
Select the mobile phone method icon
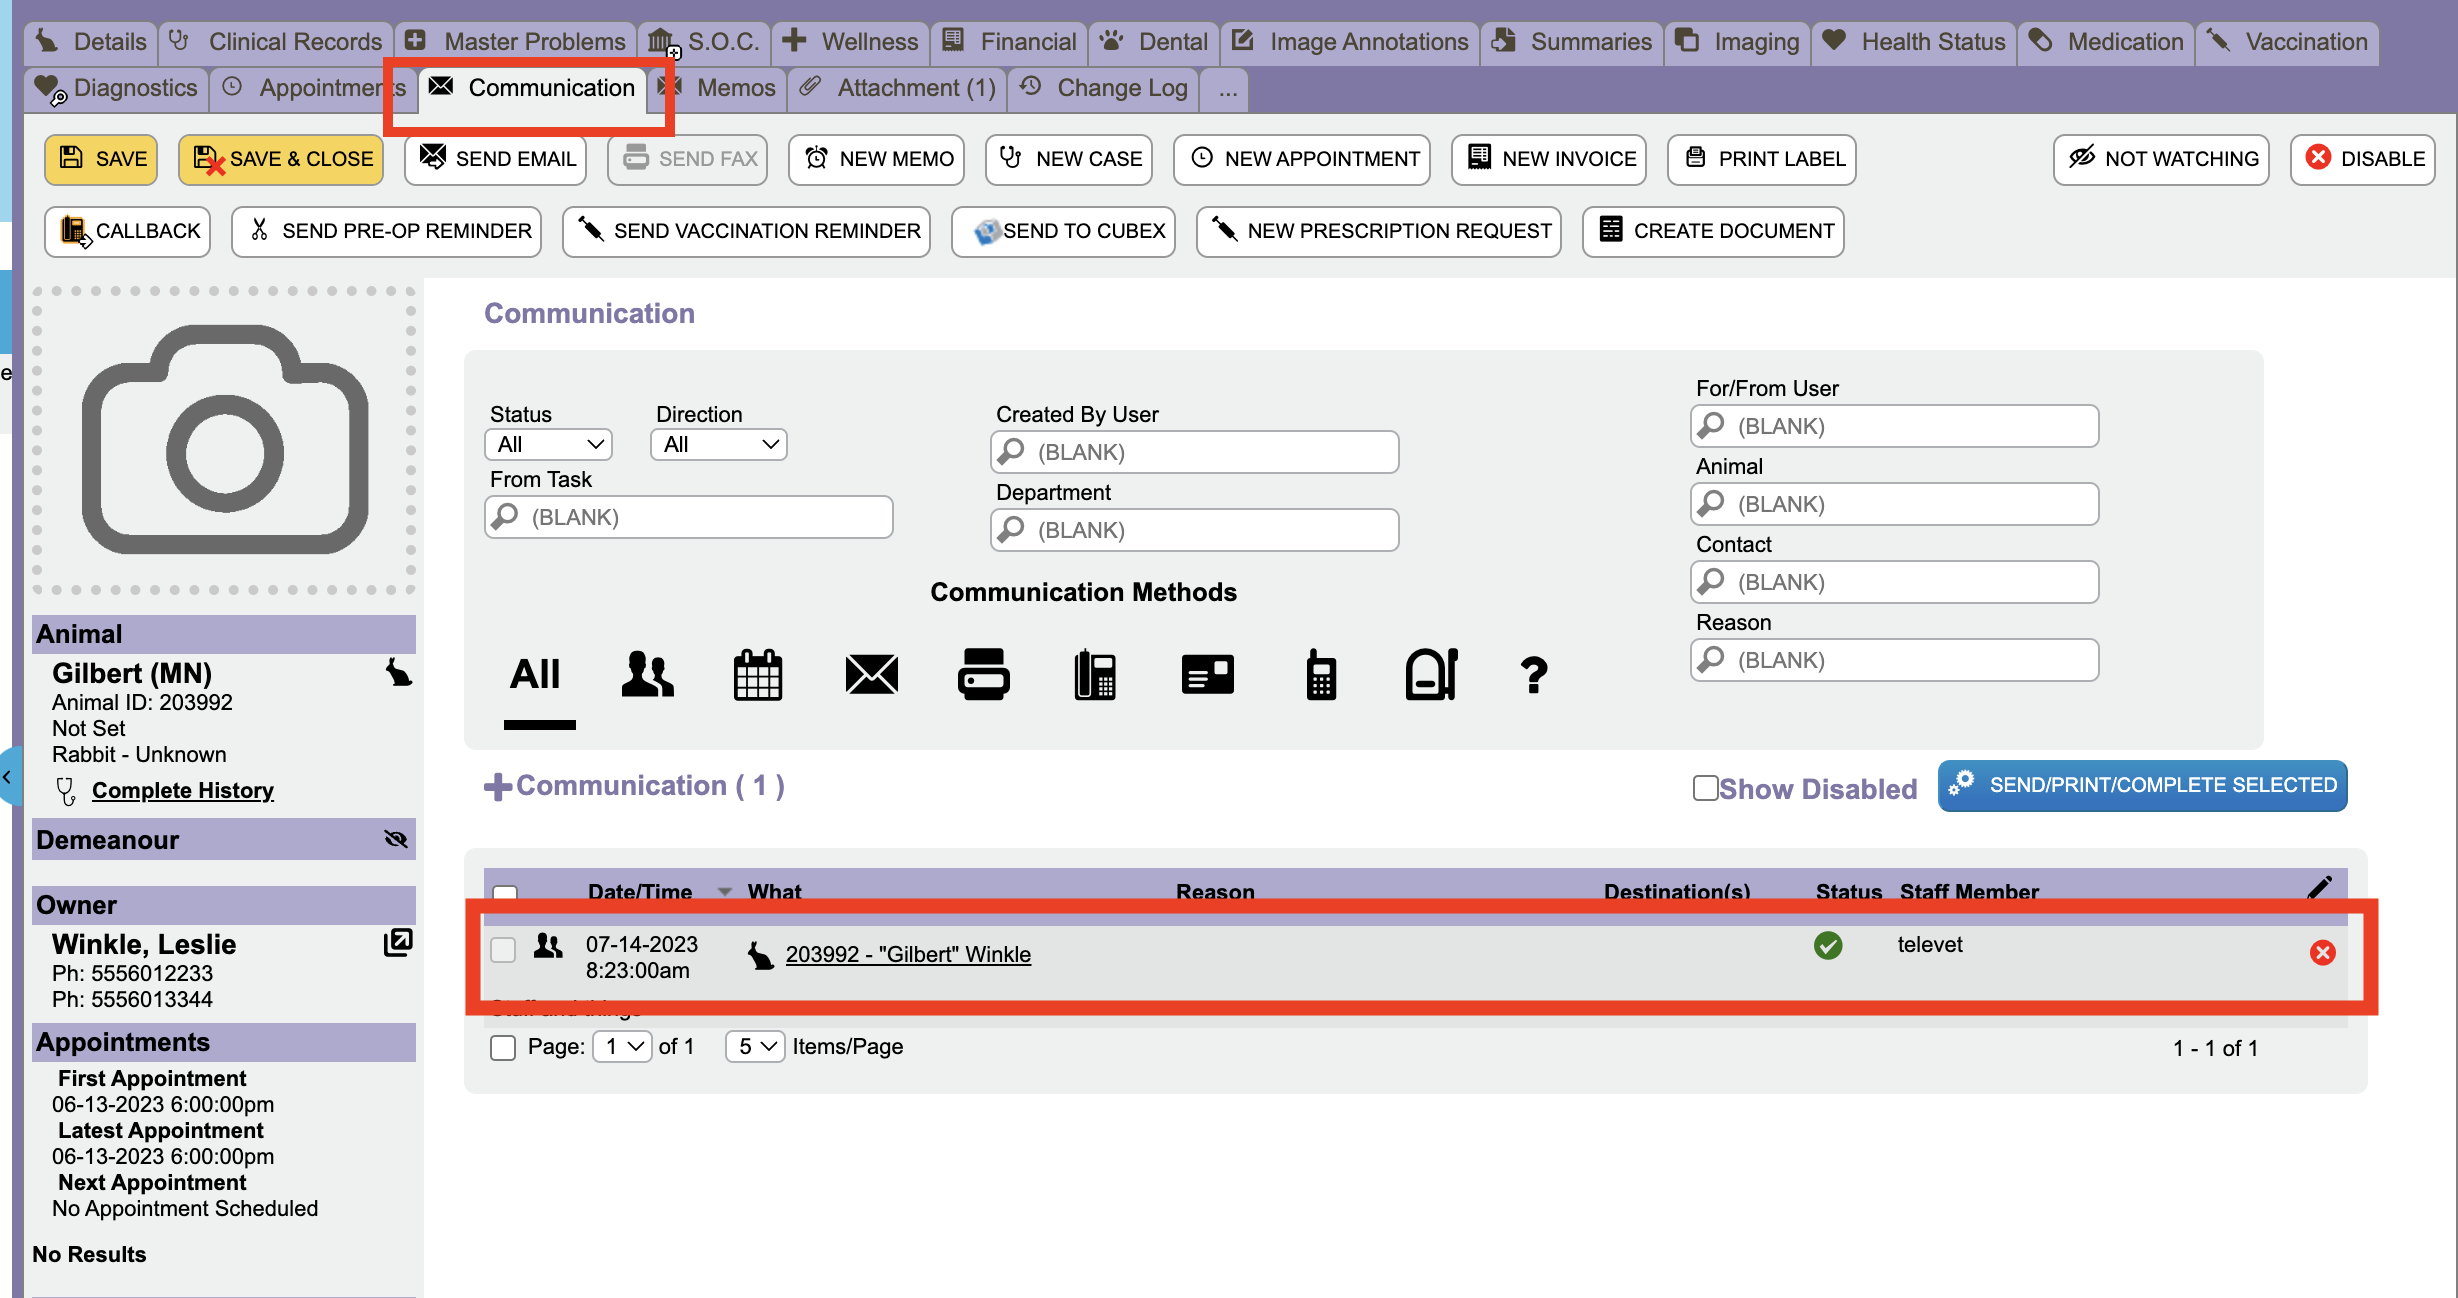(1320, 675)
